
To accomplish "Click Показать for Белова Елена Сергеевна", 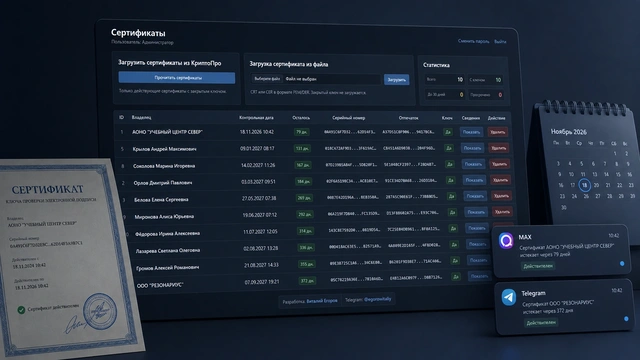I will click(475, 196).
